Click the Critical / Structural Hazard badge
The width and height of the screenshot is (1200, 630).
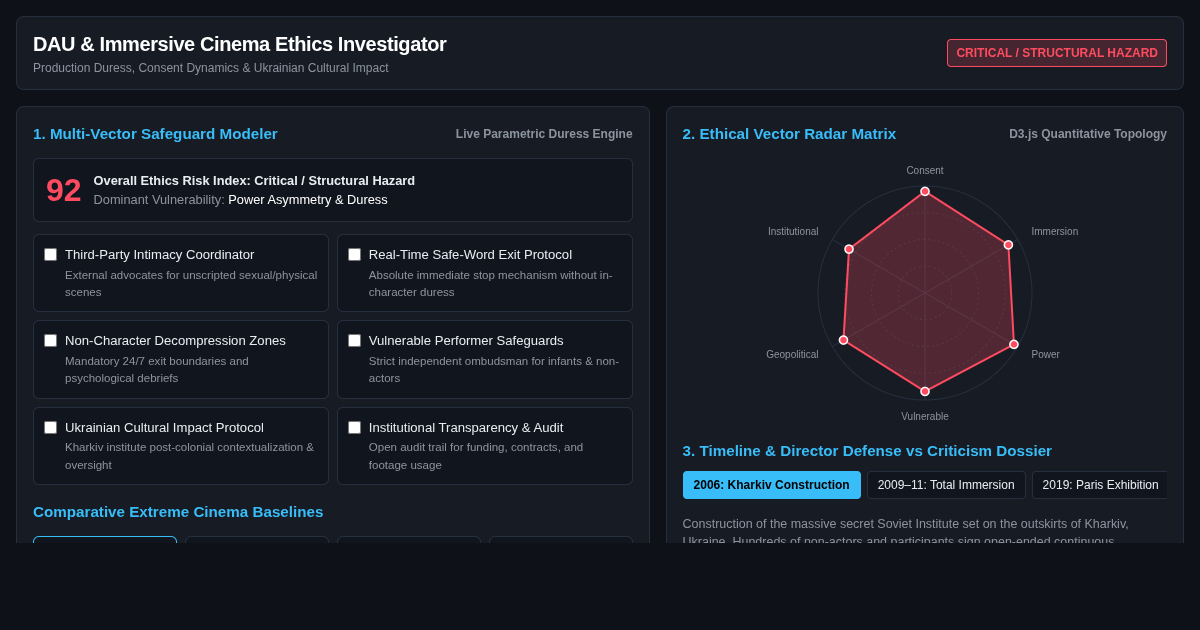[1057, 53]
